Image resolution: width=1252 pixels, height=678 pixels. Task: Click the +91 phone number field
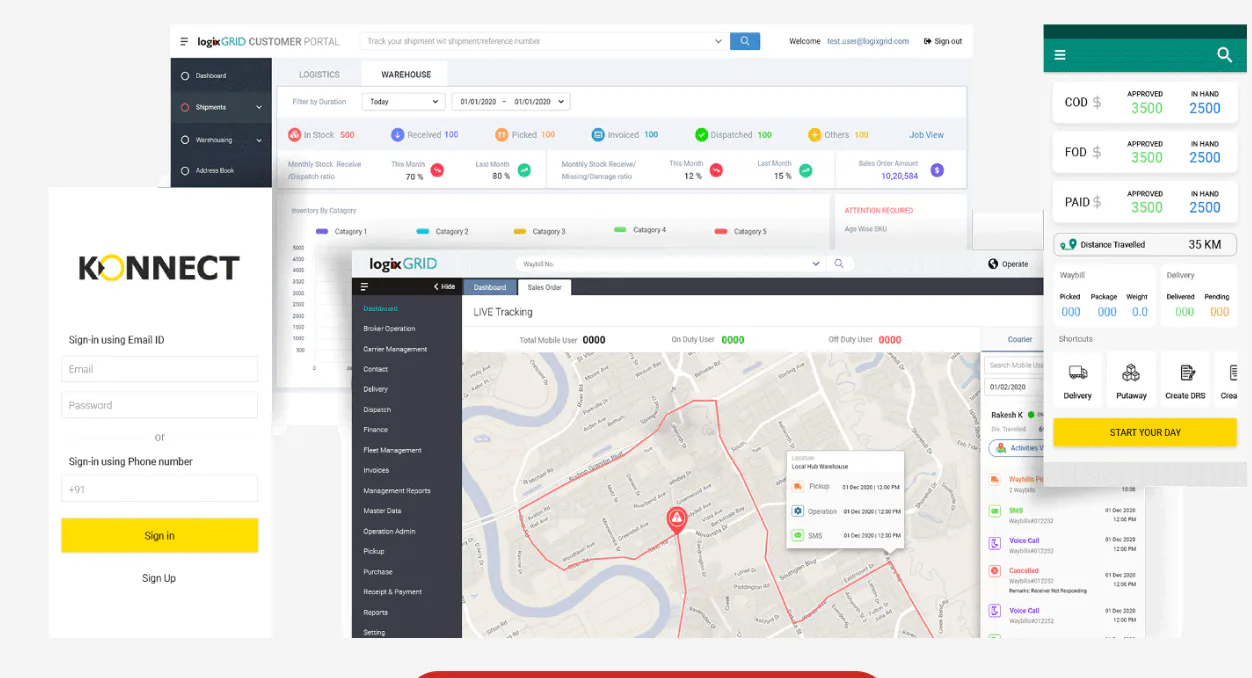159,489
